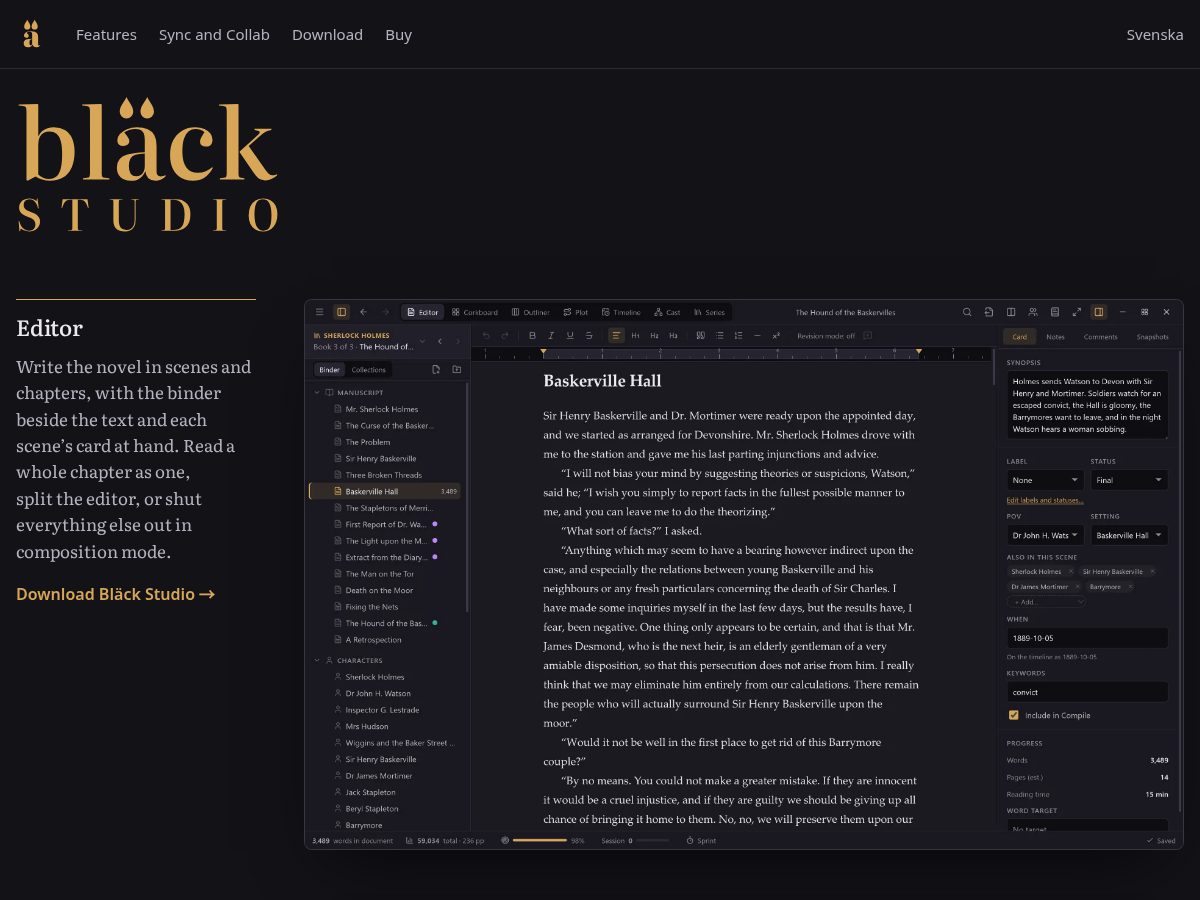The width and height of the screenshot is (1200, 900).
Task: Click the left indent marker on ruler
Action: pos(544,352)
